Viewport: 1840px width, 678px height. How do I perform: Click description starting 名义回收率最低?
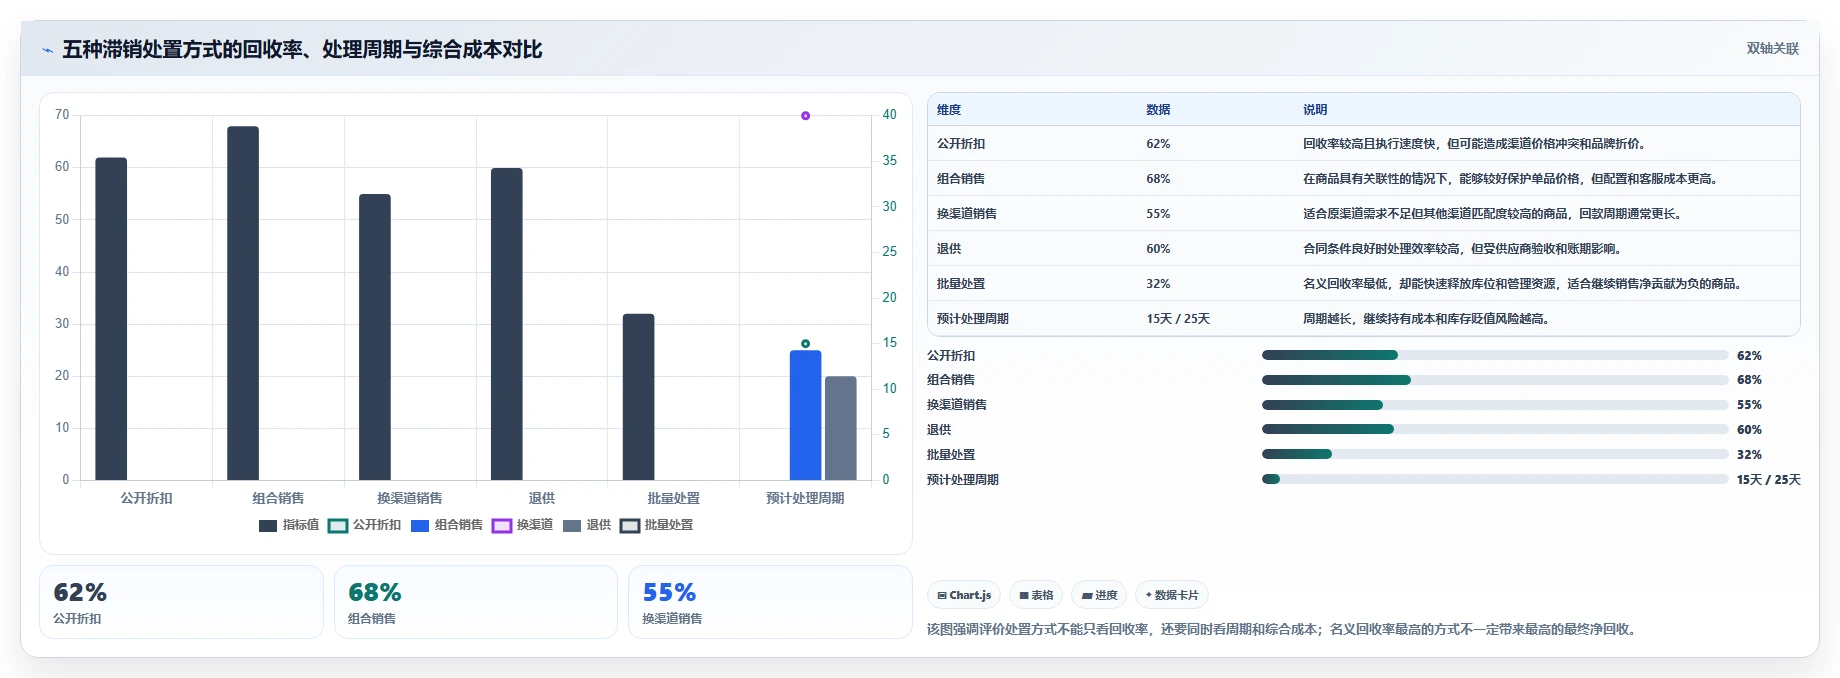(1523, 284)
